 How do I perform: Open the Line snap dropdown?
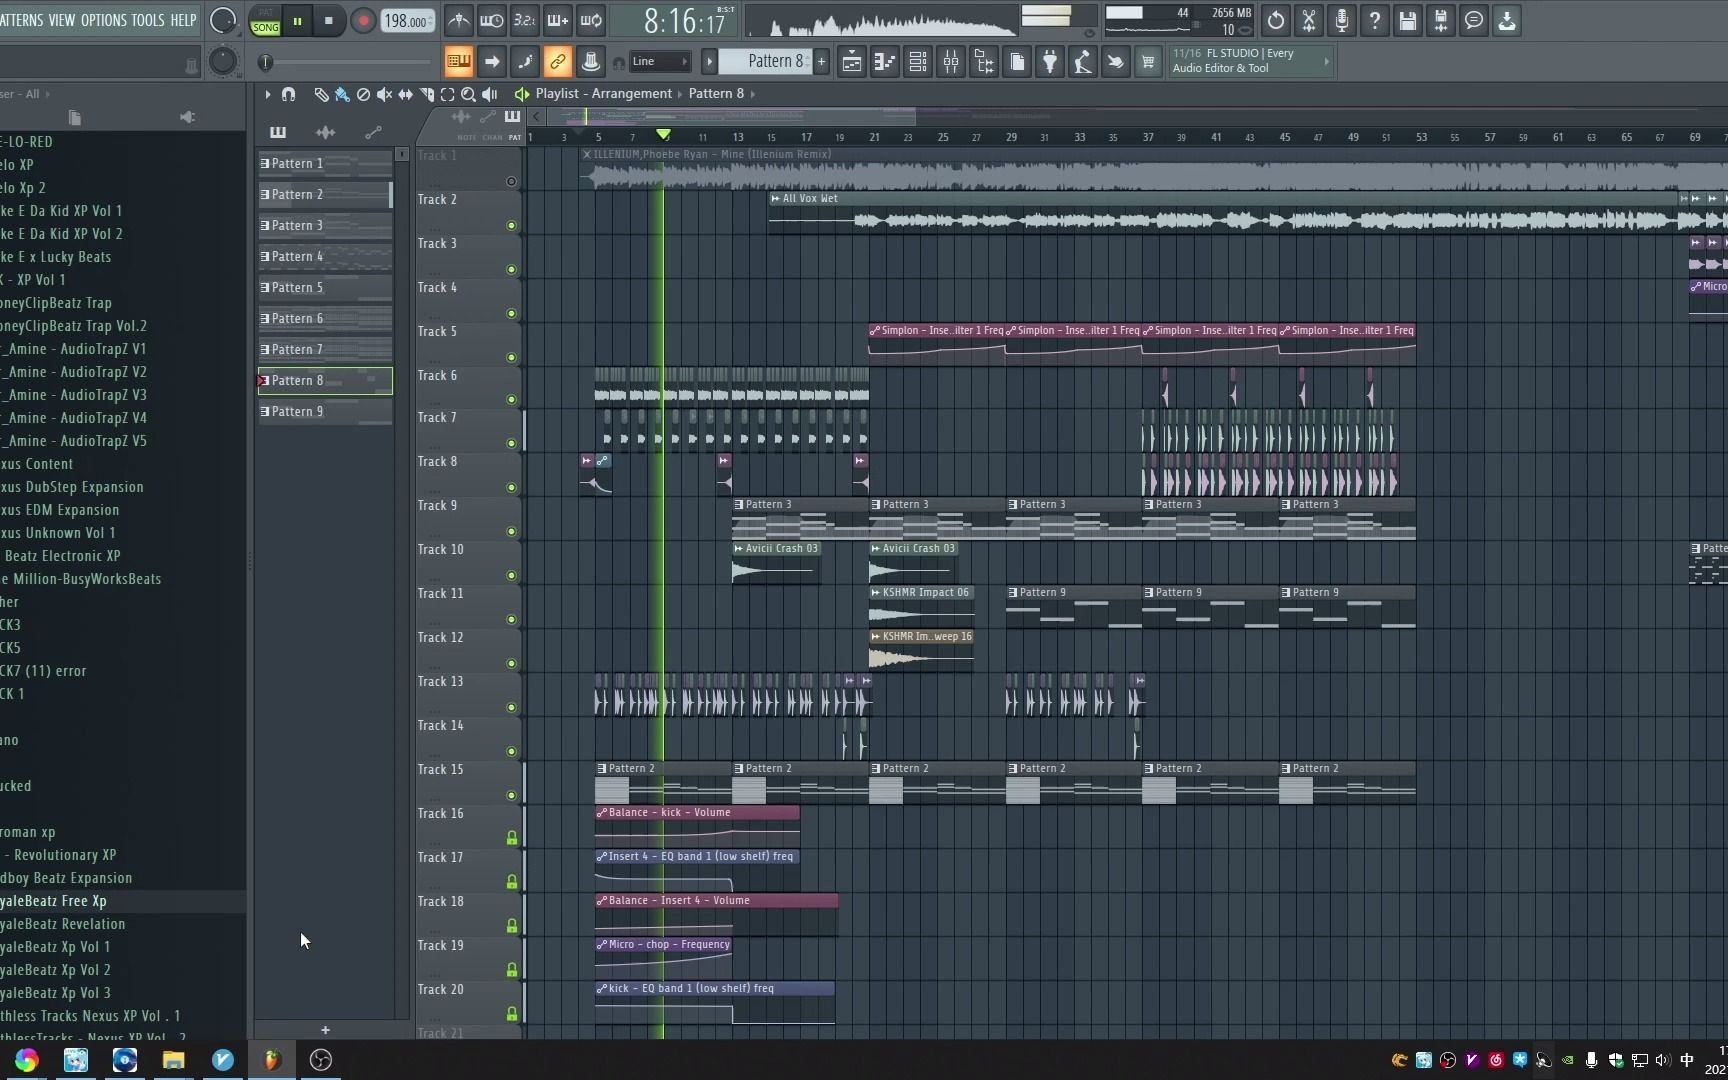(660, 62)
